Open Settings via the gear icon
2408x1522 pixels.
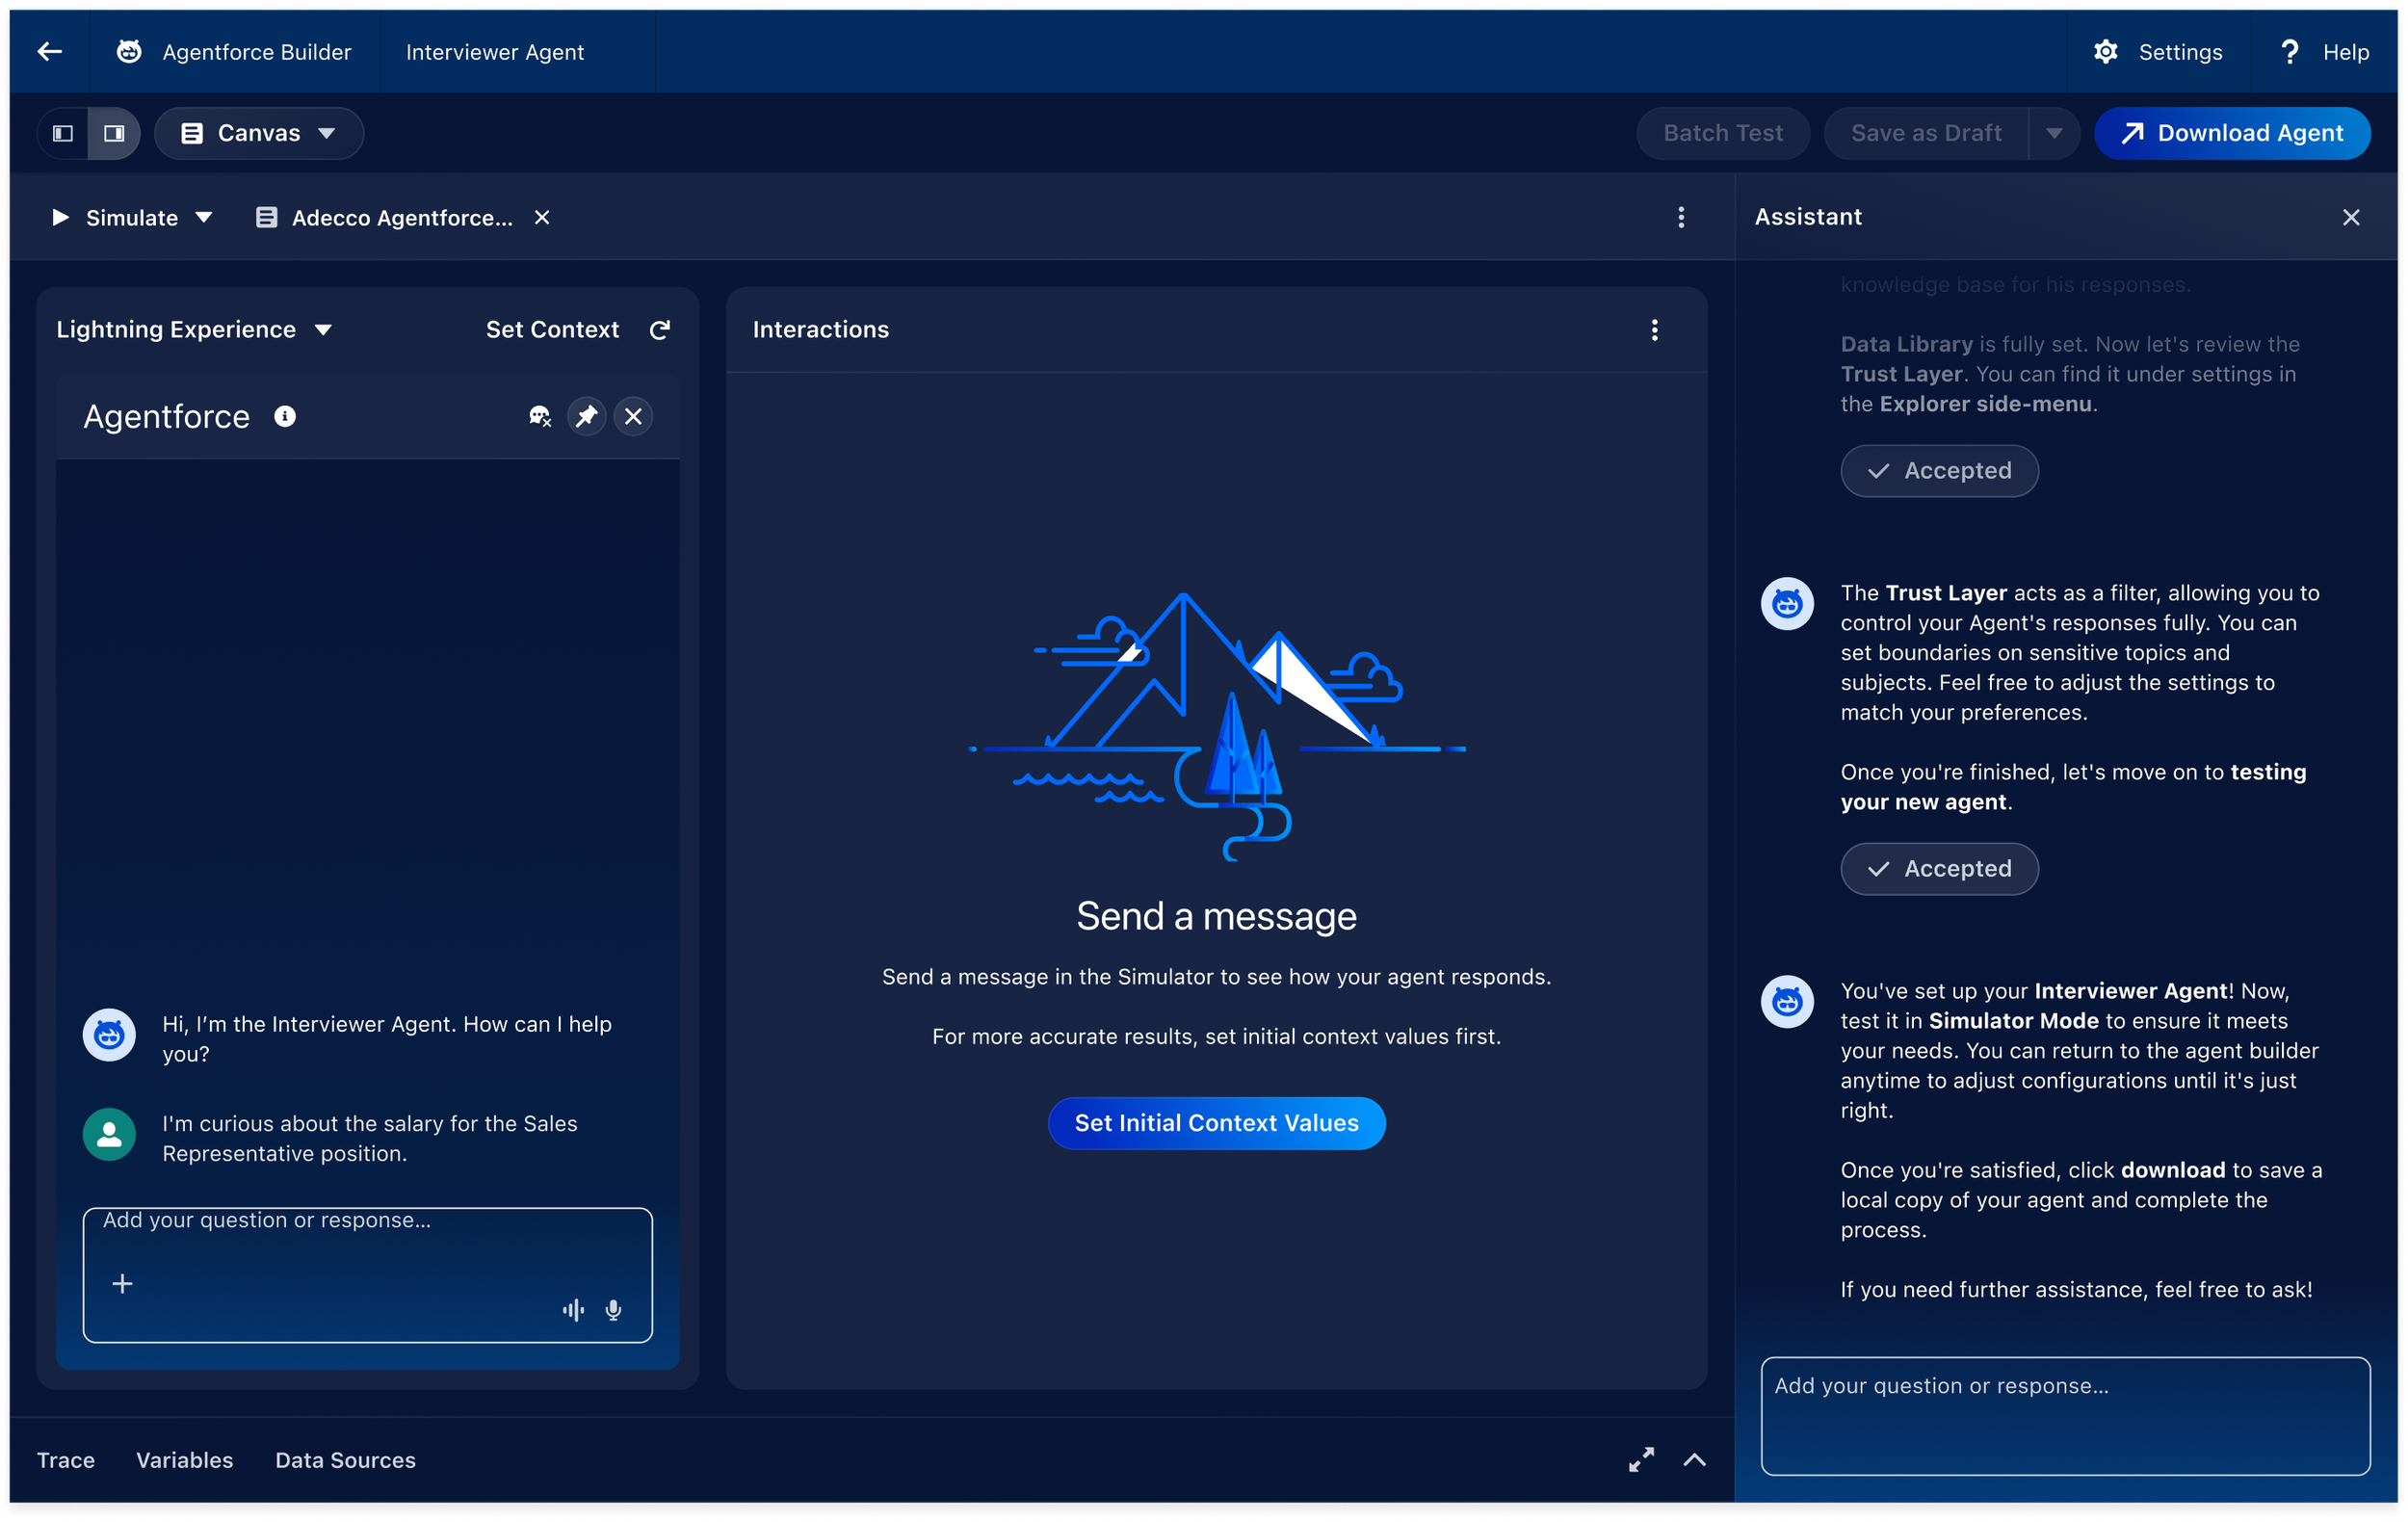(2106, 52)
